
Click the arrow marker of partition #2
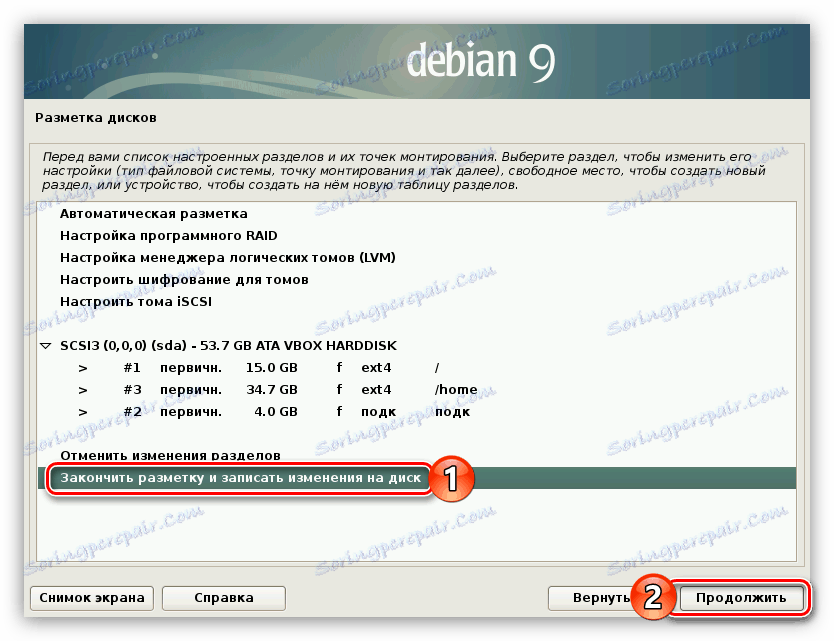[82, 412]
